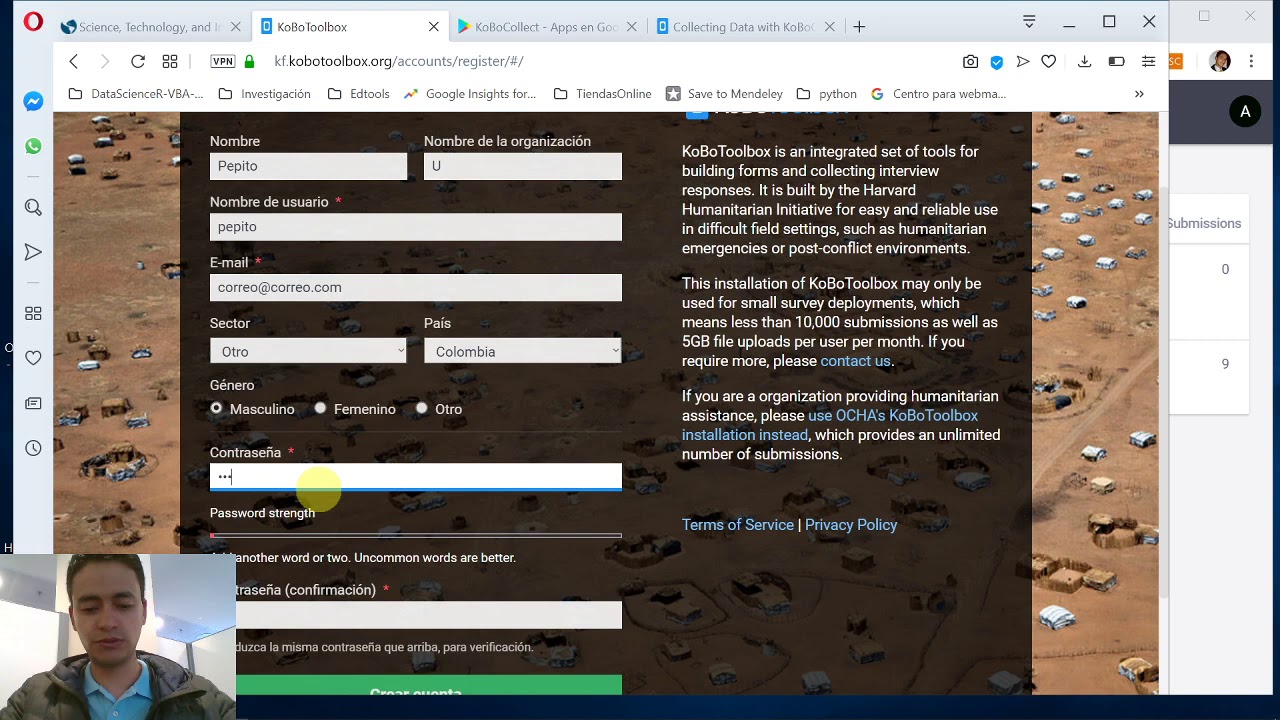Open Messenger in Opera sidebar
1280x720 pixels.
coord(33,101)
